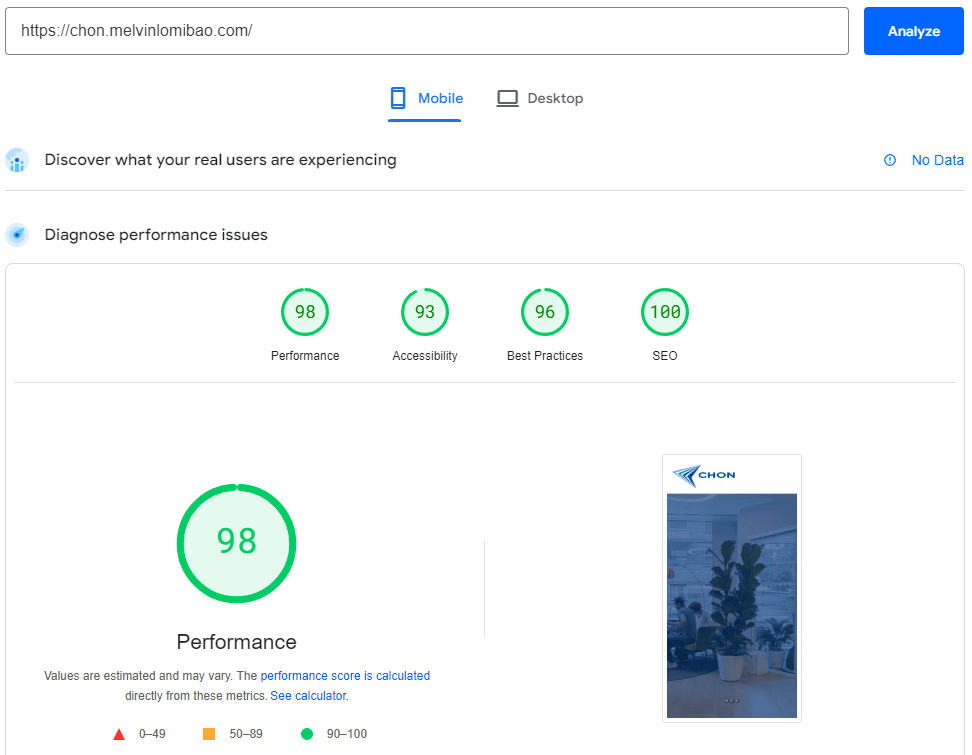Click the red triangle 0–49 legend icon
The height and width of the screenshot is (755, 972).
pos(119,734)
